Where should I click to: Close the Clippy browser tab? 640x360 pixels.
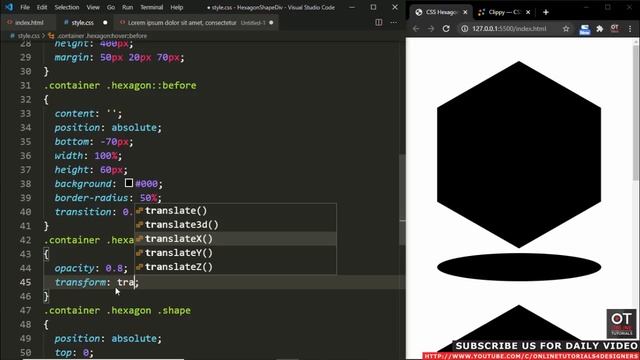(528, 12)
